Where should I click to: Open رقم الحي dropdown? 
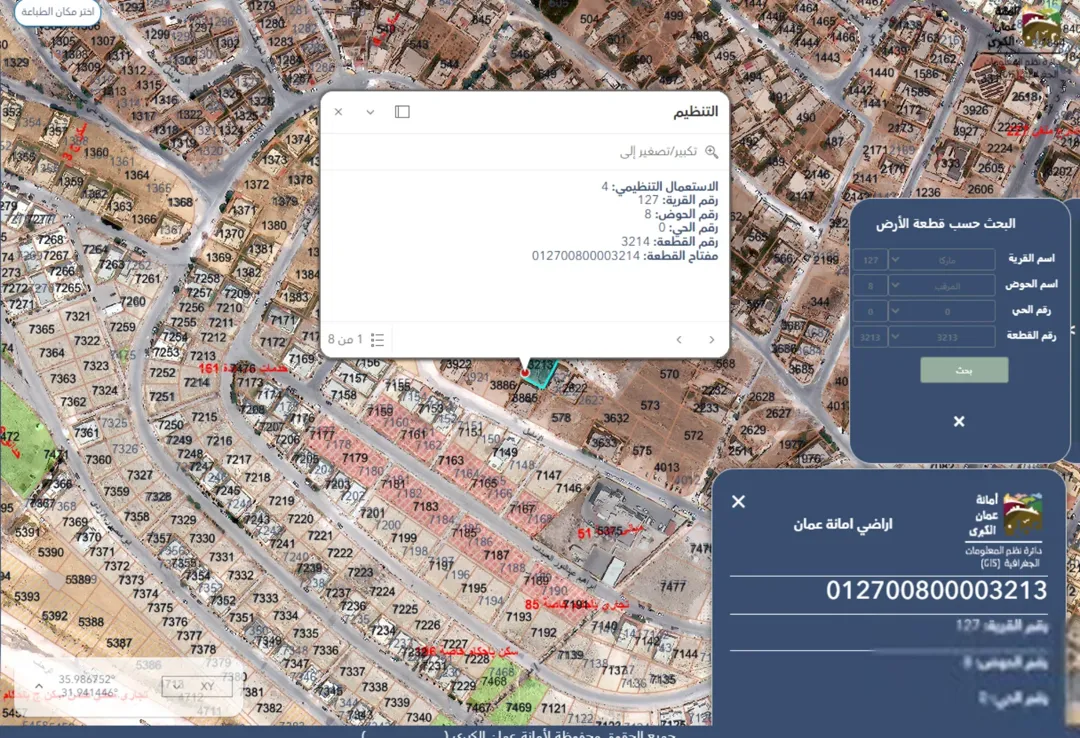[x=942, y=311]
